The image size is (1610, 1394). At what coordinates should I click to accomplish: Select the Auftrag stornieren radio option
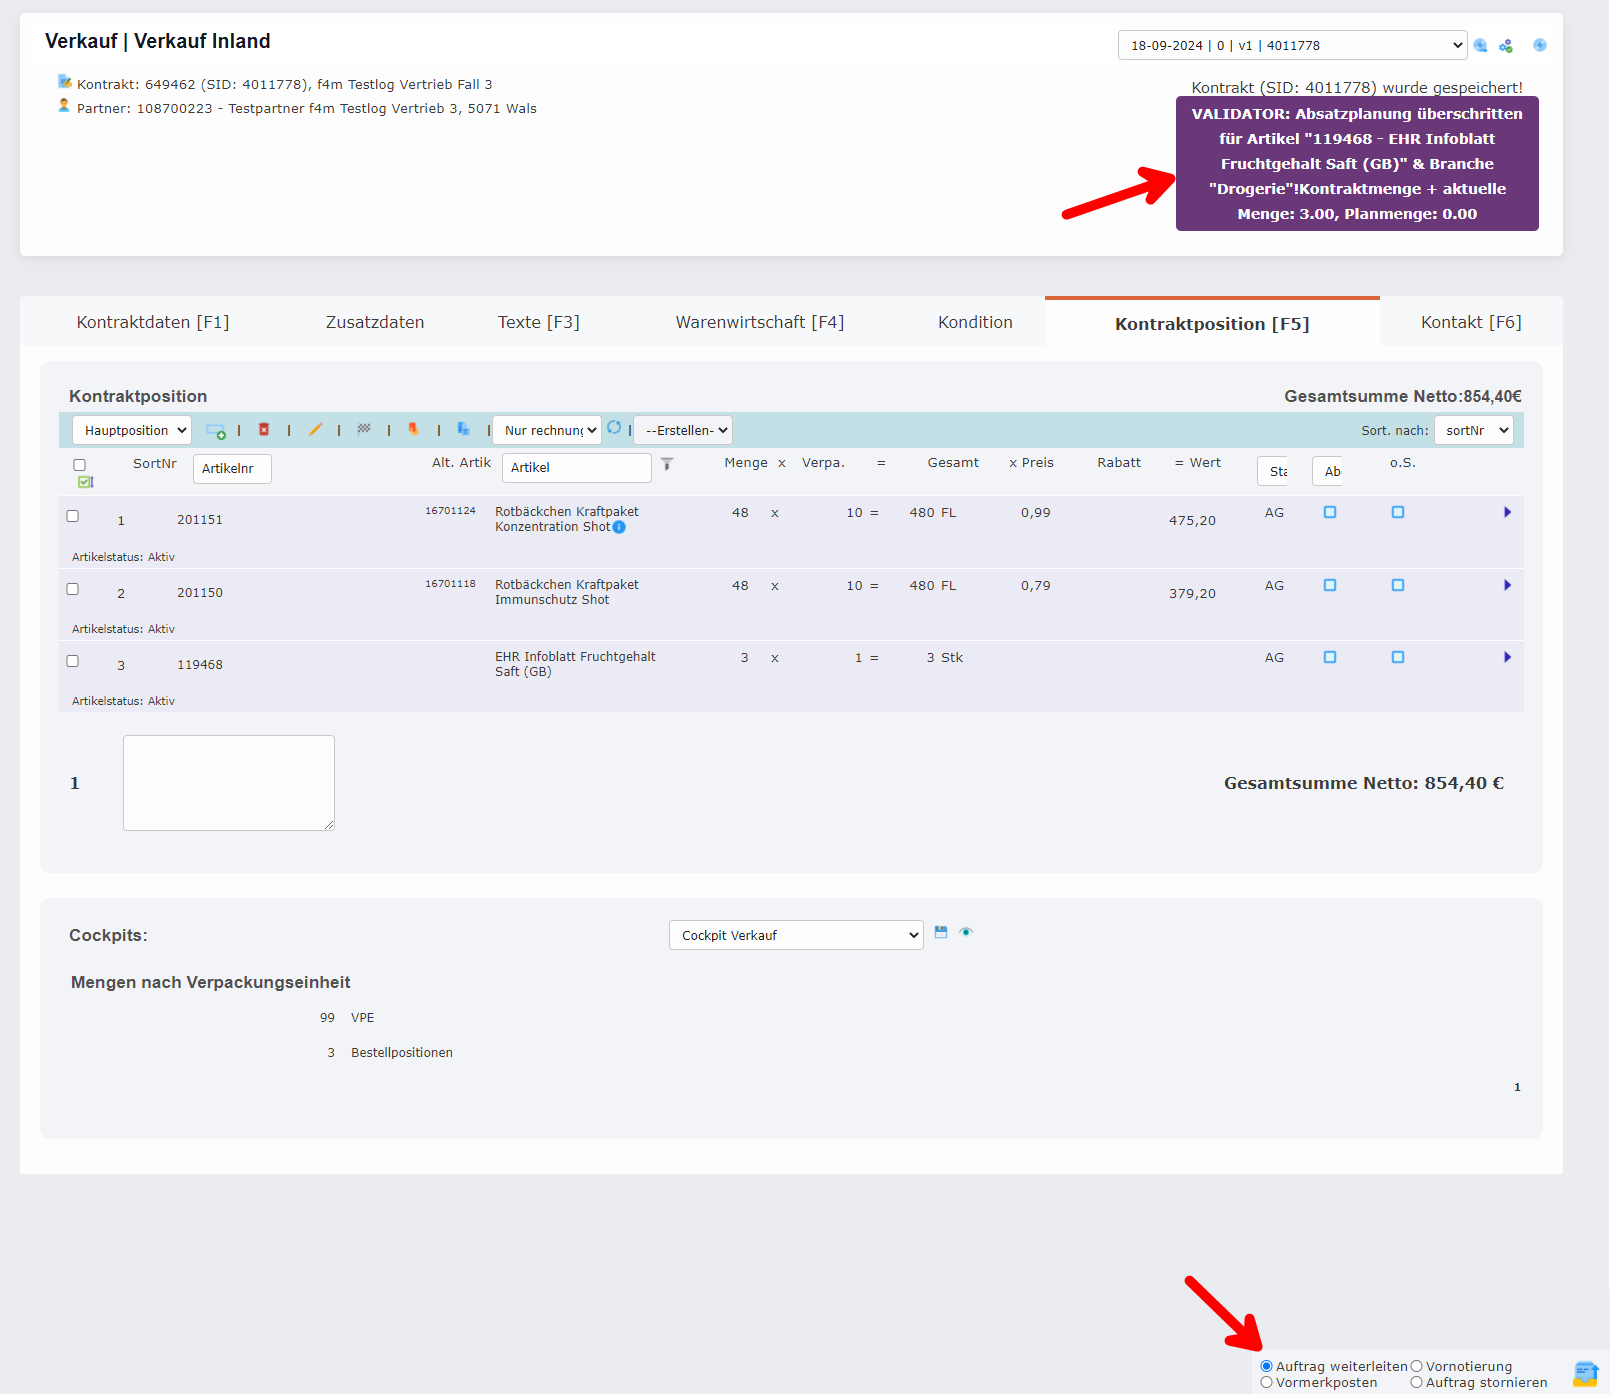[1417, 1383]
